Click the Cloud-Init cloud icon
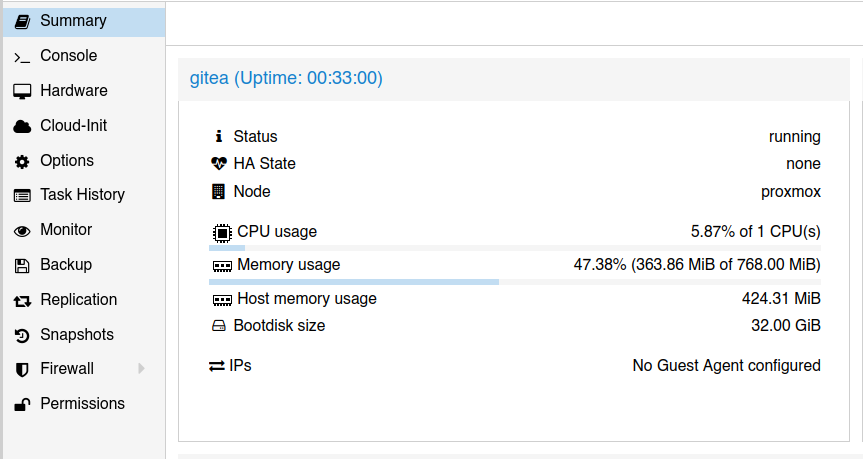The image size is (863, 459). pos(22,126)
